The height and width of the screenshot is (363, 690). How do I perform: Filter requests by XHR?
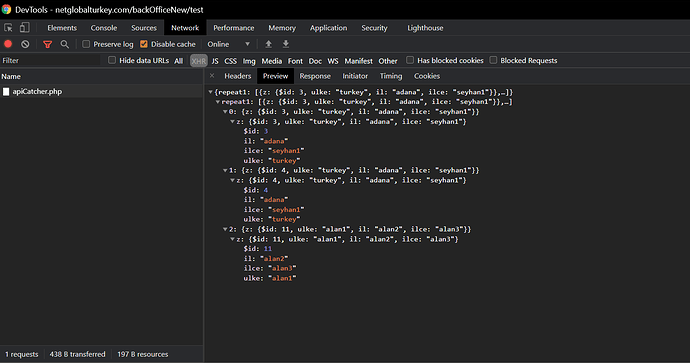coord(198,61)
